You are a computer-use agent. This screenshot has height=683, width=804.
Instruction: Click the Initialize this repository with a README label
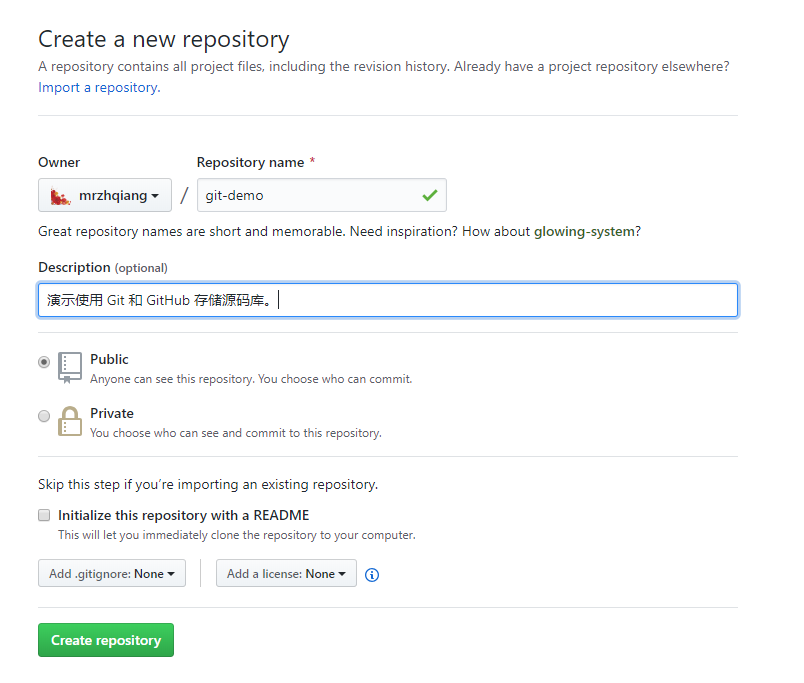point(184,515)
